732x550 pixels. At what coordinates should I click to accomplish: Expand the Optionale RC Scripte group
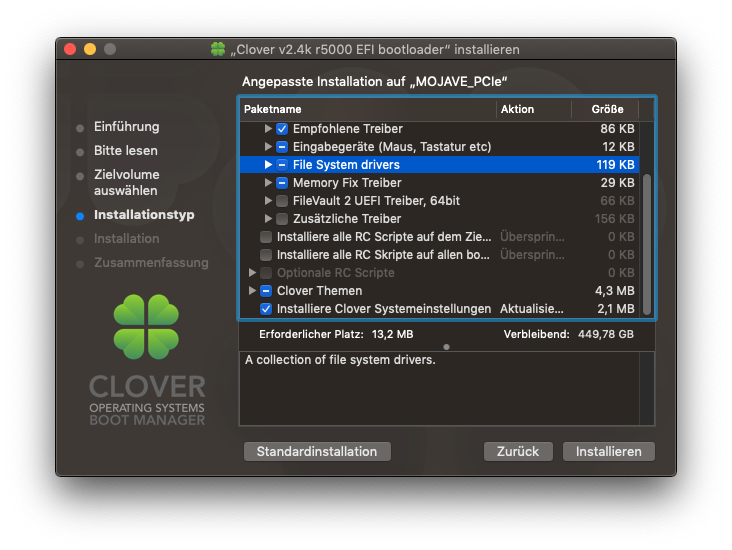tap(252, 273)
